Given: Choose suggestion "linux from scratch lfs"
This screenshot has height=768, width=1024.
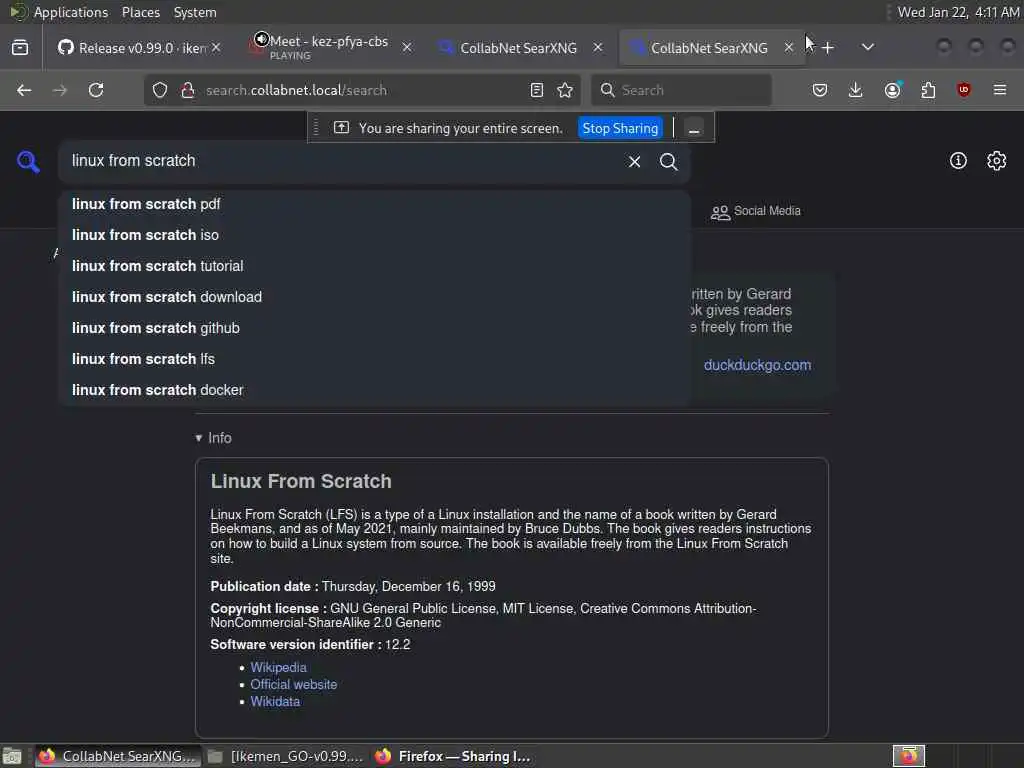Looking at the screenshot, I should click(375, 359).
